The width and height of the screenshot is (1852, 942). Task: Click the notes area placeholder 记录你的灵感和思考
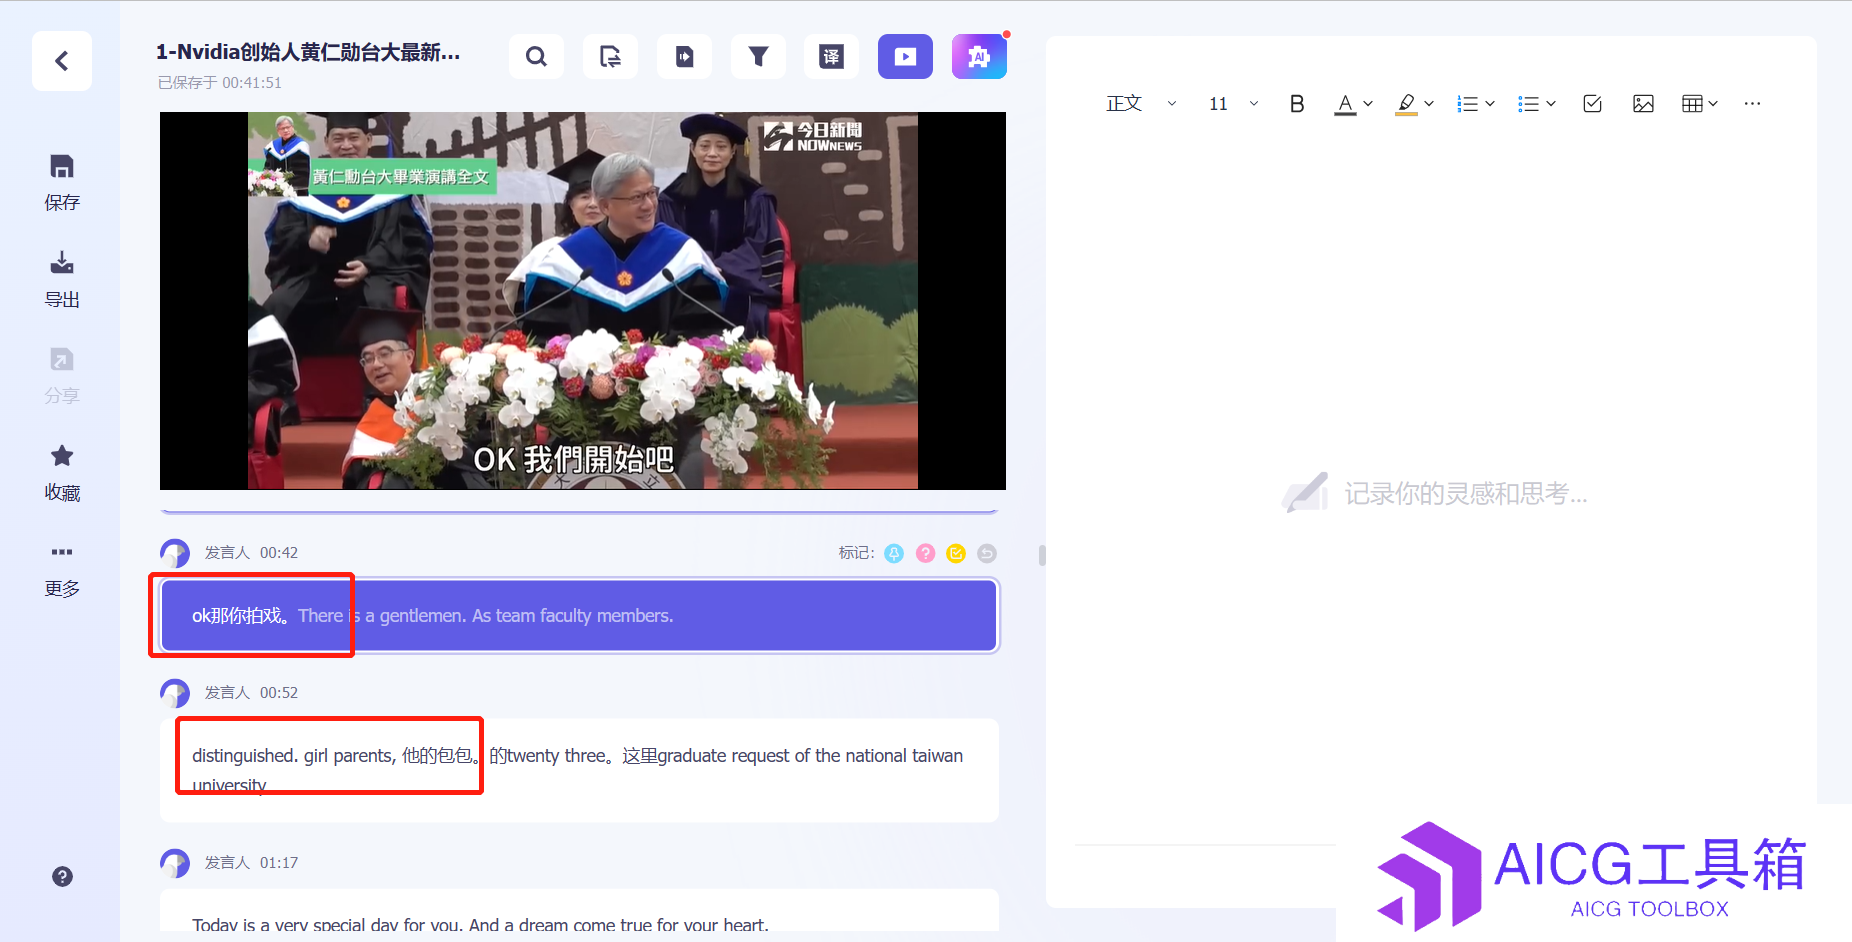[x=1465, y=494]
